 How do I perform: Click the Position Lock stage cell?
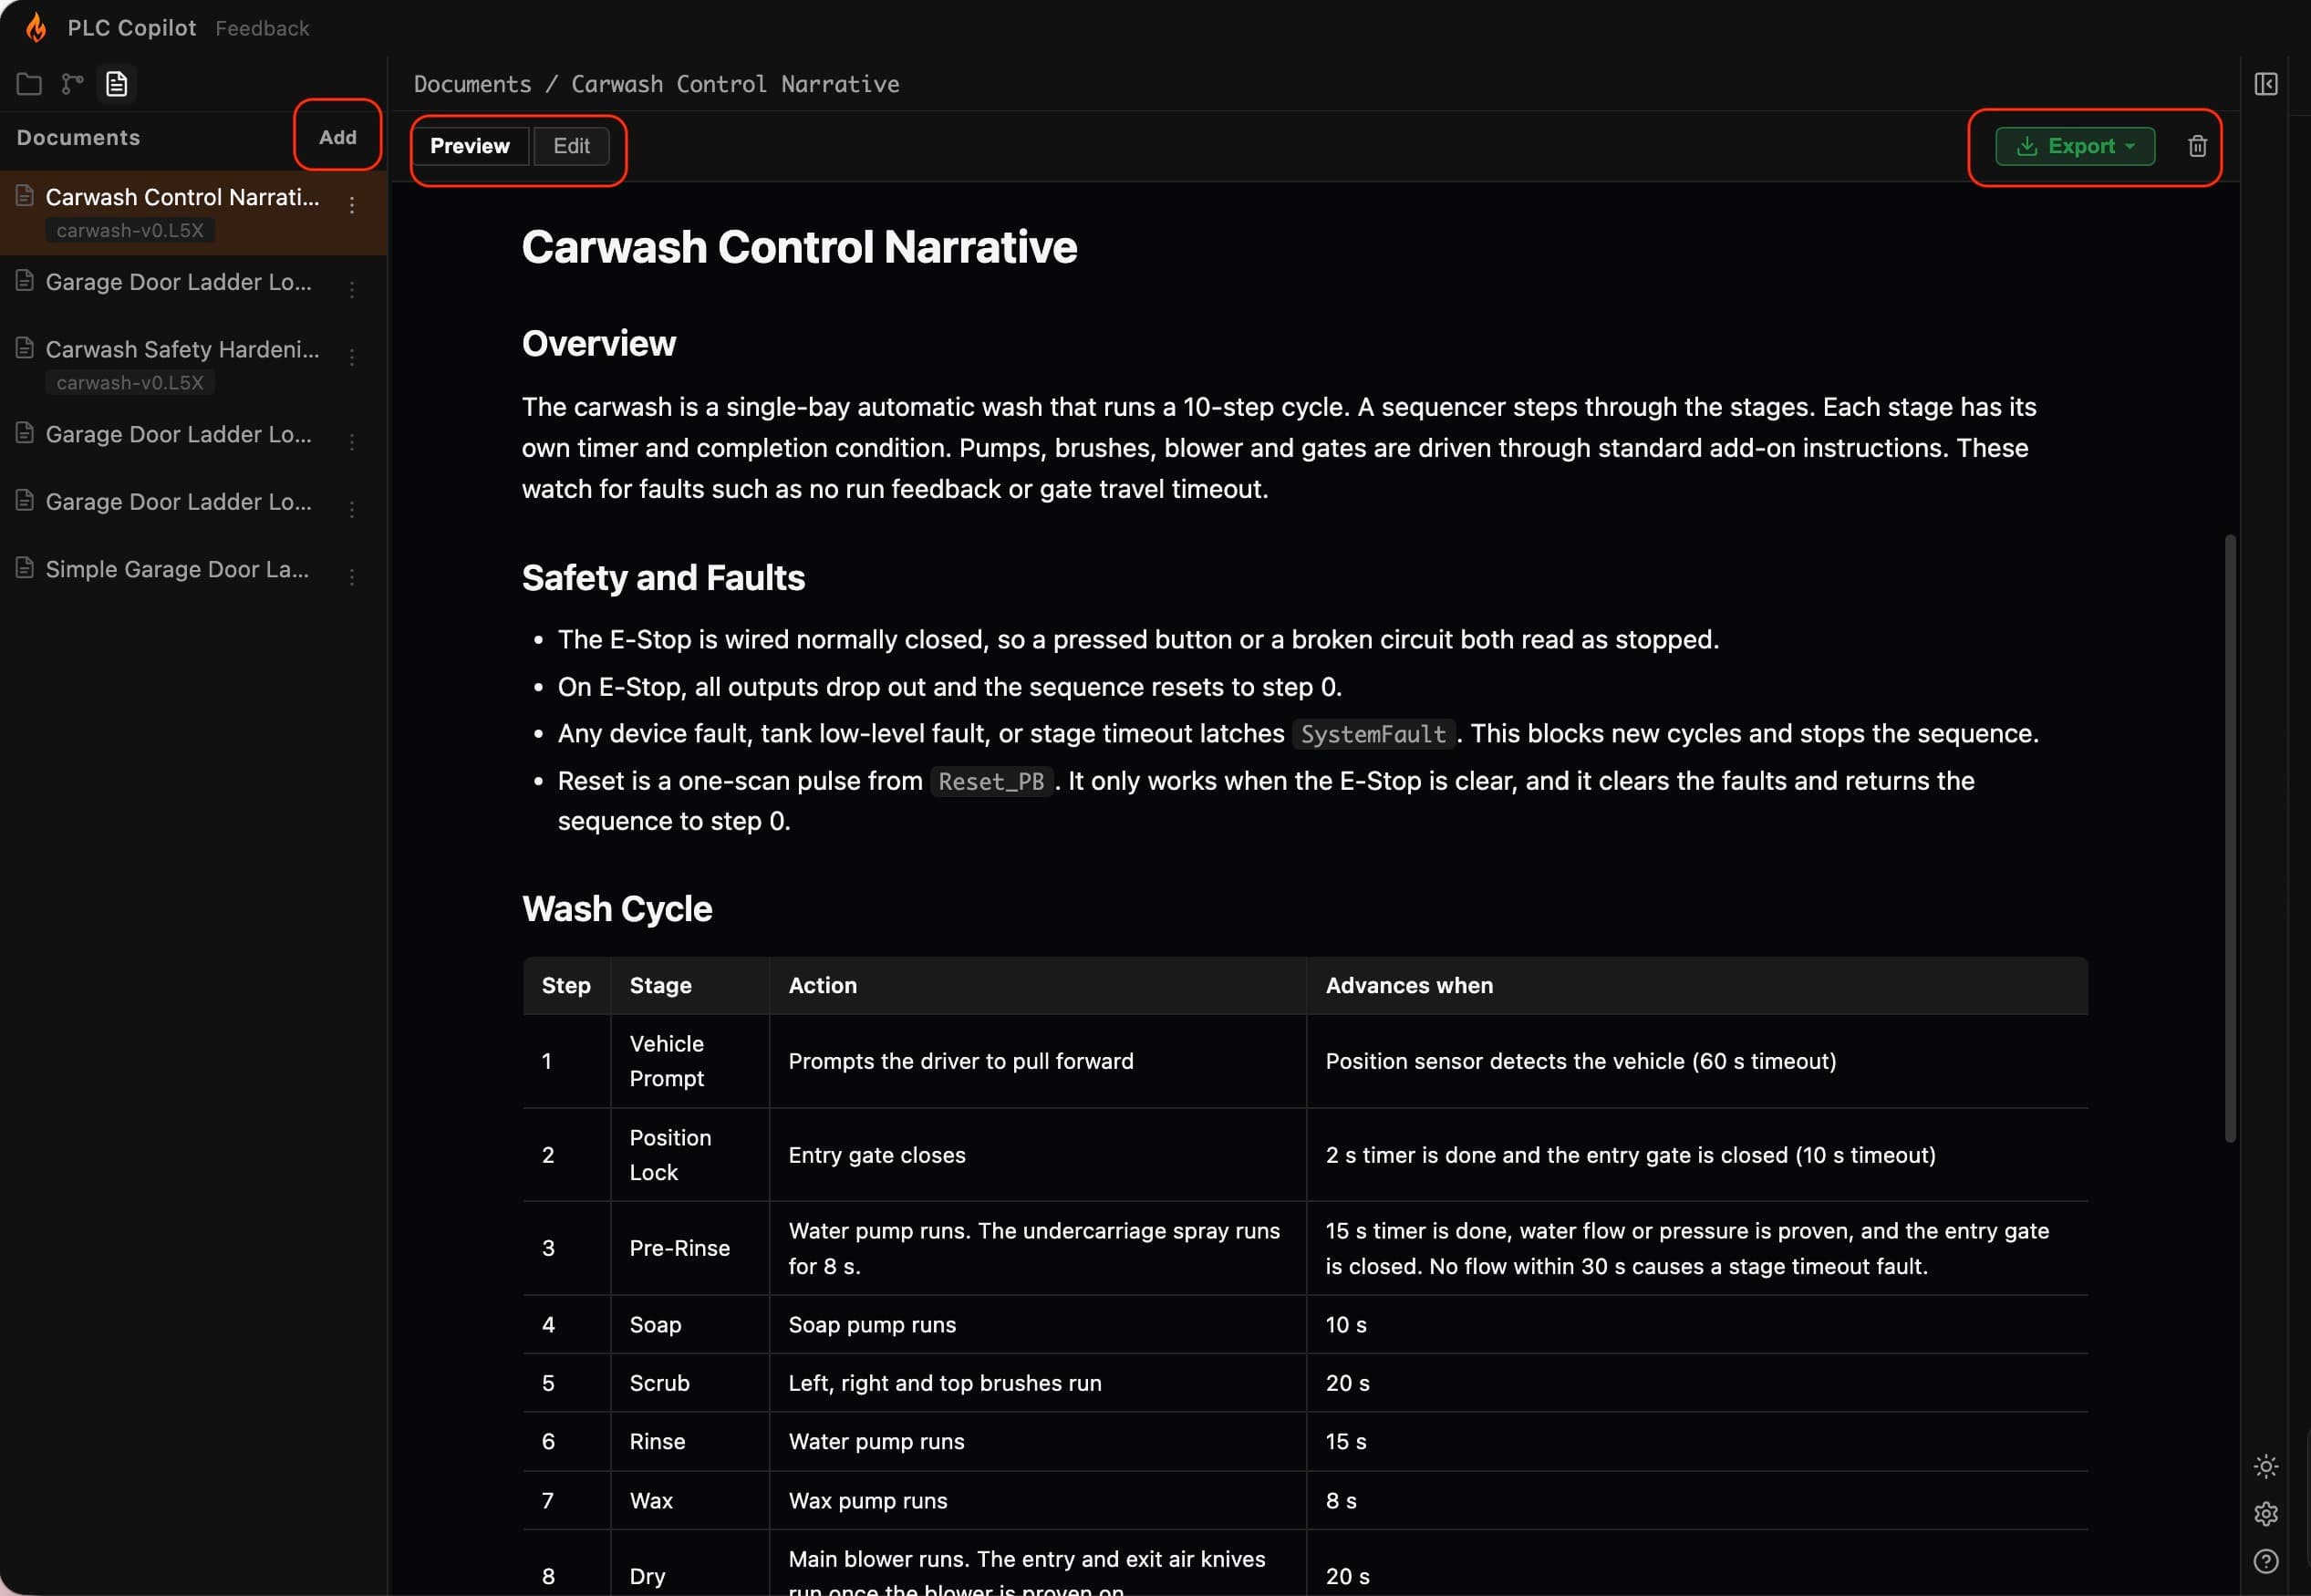(x=690, y=1155)
